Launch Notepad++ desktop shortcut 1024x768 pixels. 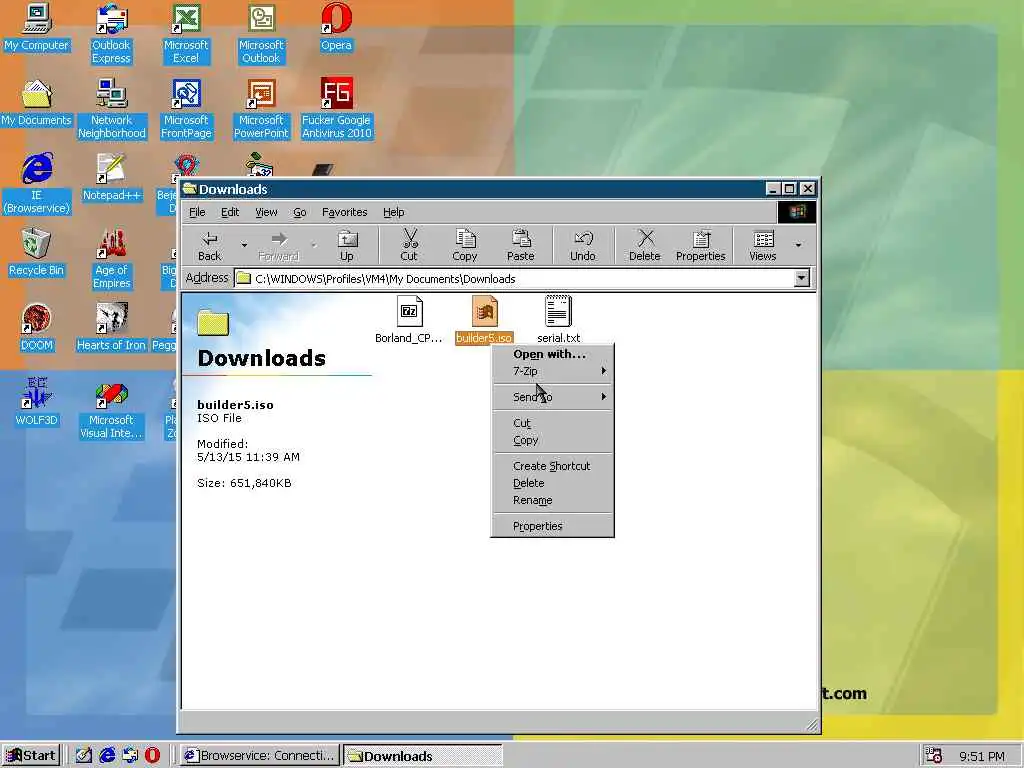click(112, 178)
